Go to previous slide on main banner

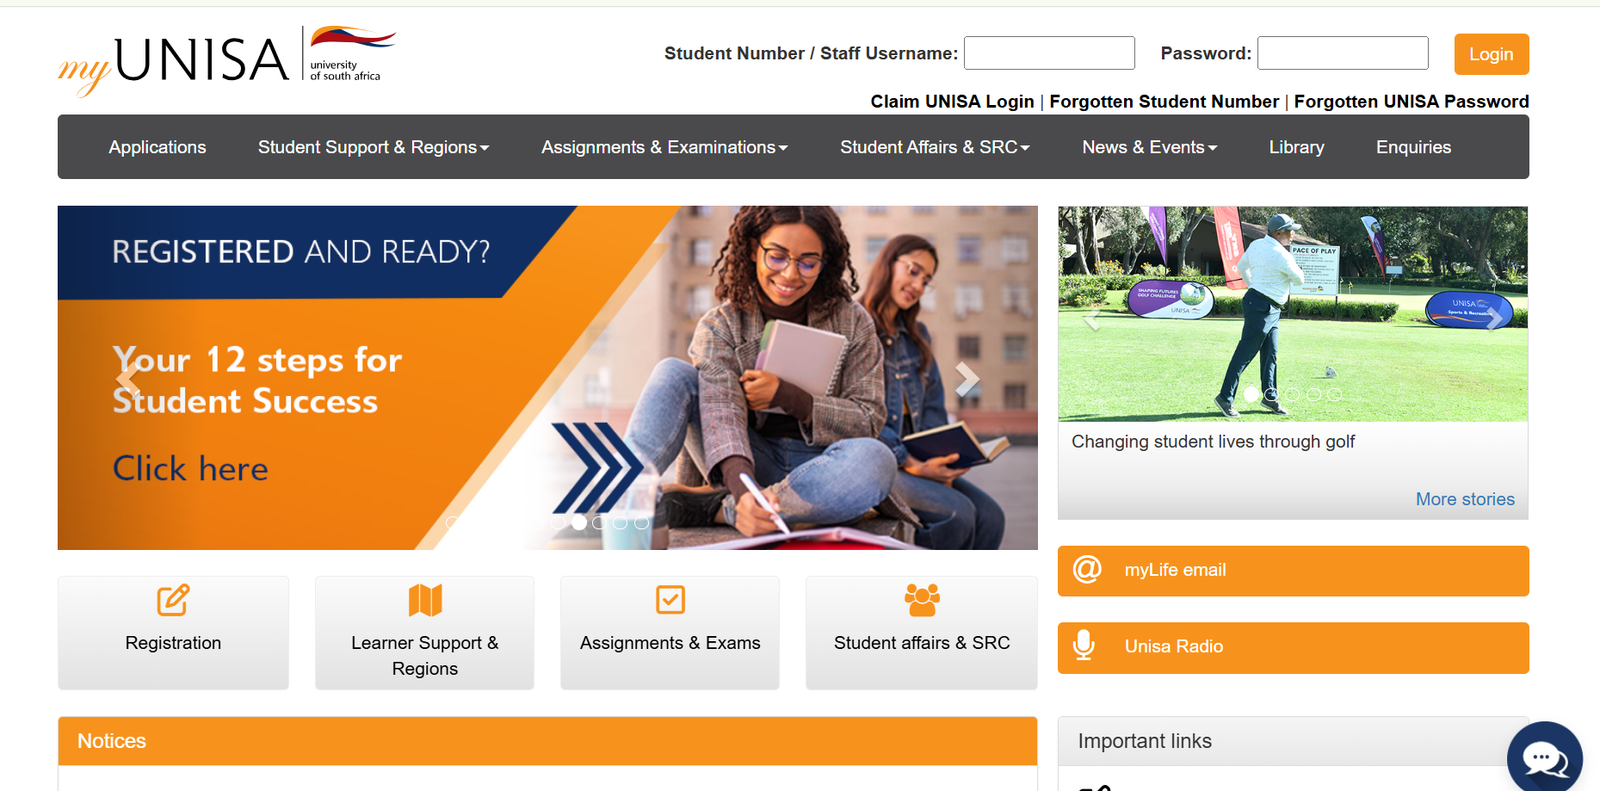coord(128,378)
